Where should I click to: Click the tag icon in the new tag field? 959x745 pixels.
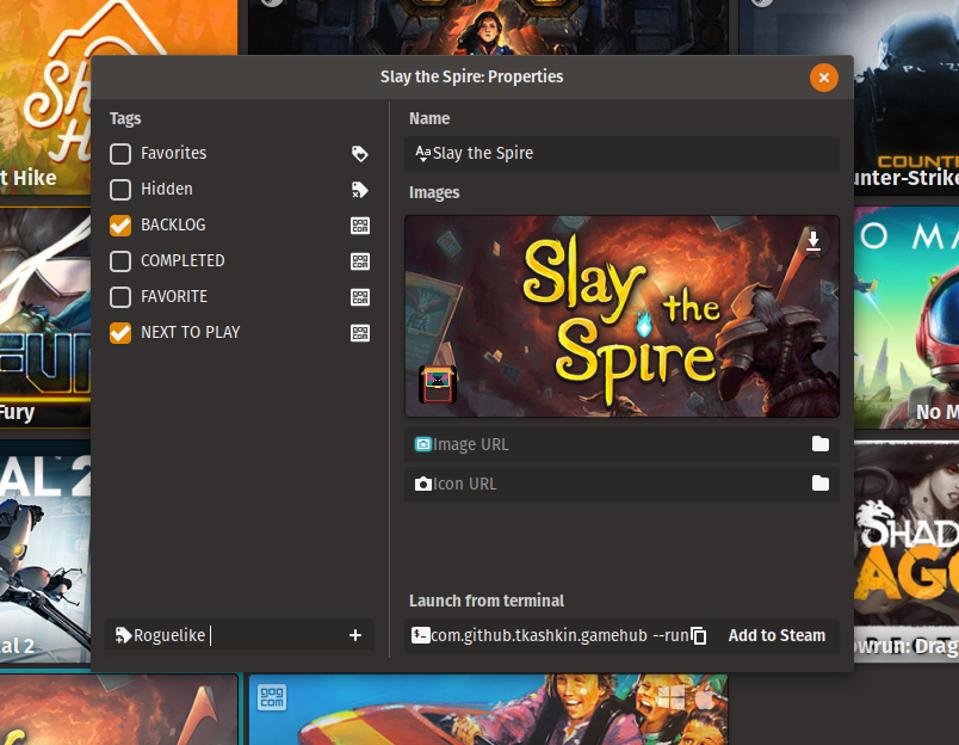tap(123, 636)
